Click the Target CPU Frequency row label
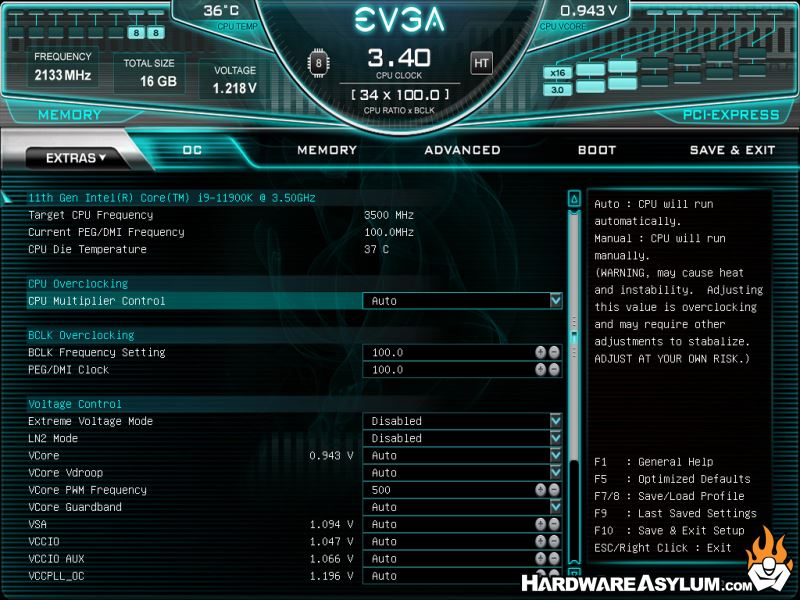 click(90, 215)
